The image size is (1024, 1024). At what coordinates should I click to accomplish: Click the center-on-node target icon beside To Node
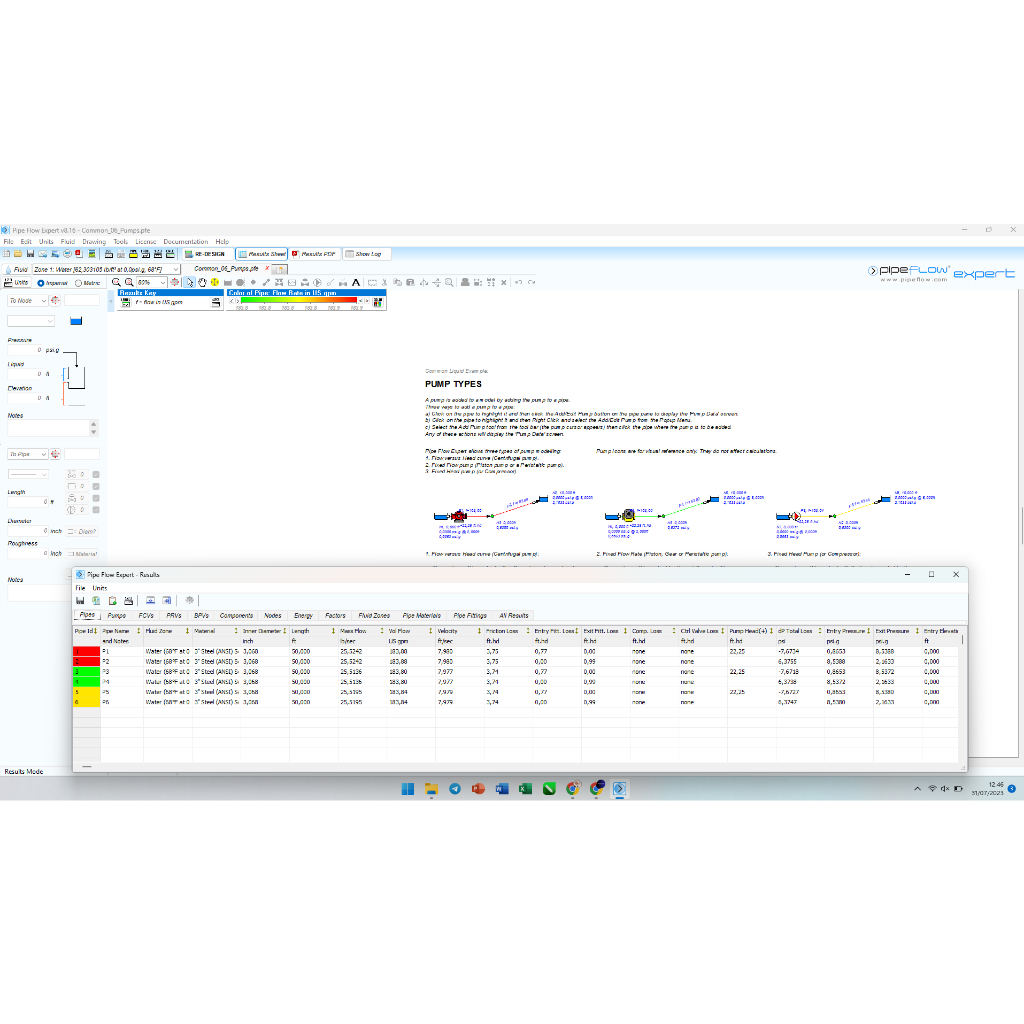click(x=56, y=300)
